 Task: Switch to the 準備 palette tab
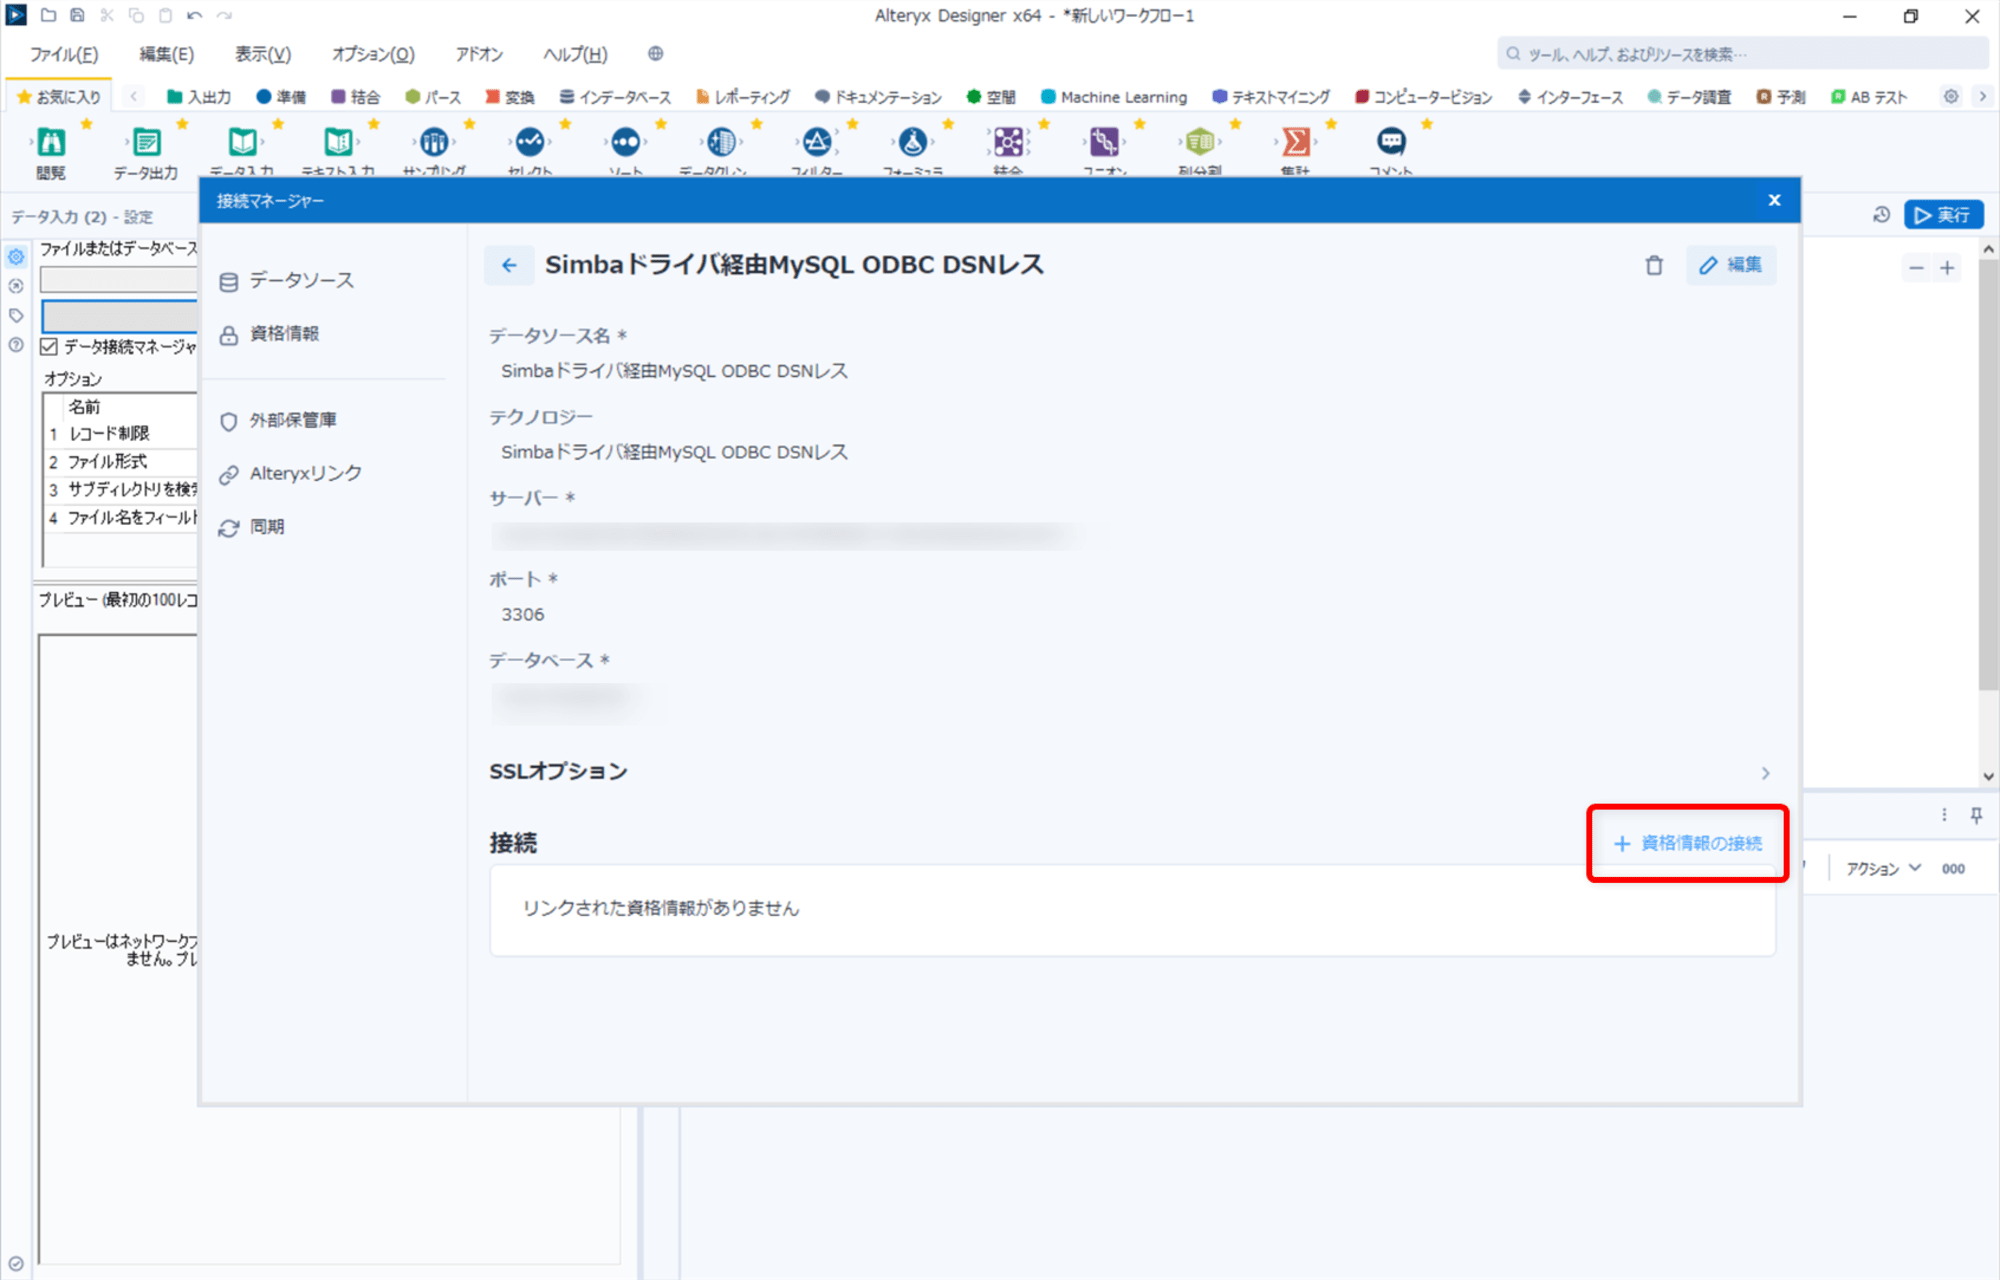[x=281, y=96]
